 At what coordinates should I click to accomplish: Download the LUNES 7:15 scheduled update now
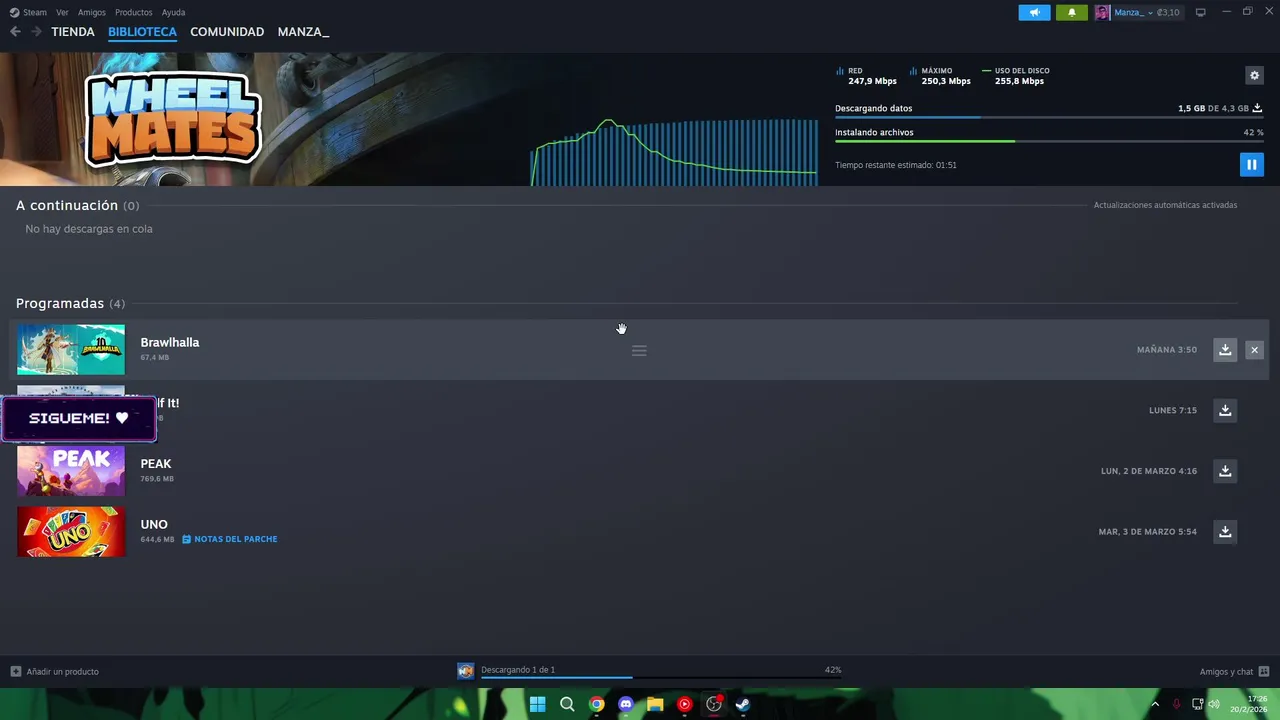[1225, 410]
